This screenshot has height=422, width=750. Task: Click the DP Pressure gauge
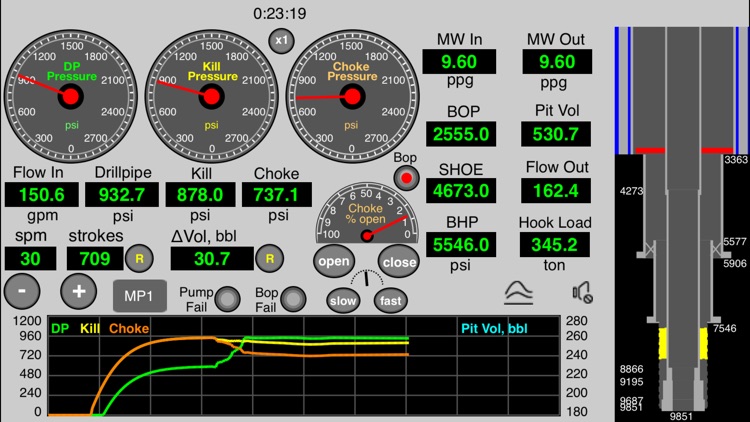[x=71, y=96]
